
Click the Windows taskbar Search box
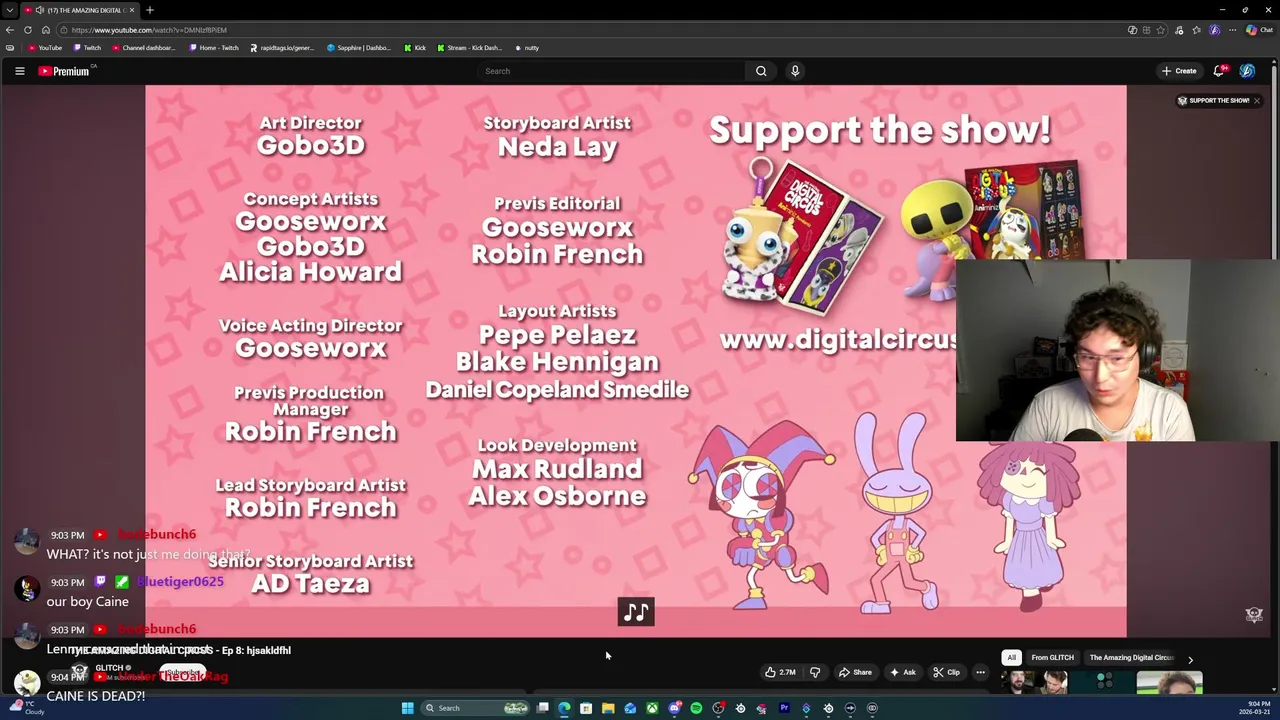[x=475, y=708]
